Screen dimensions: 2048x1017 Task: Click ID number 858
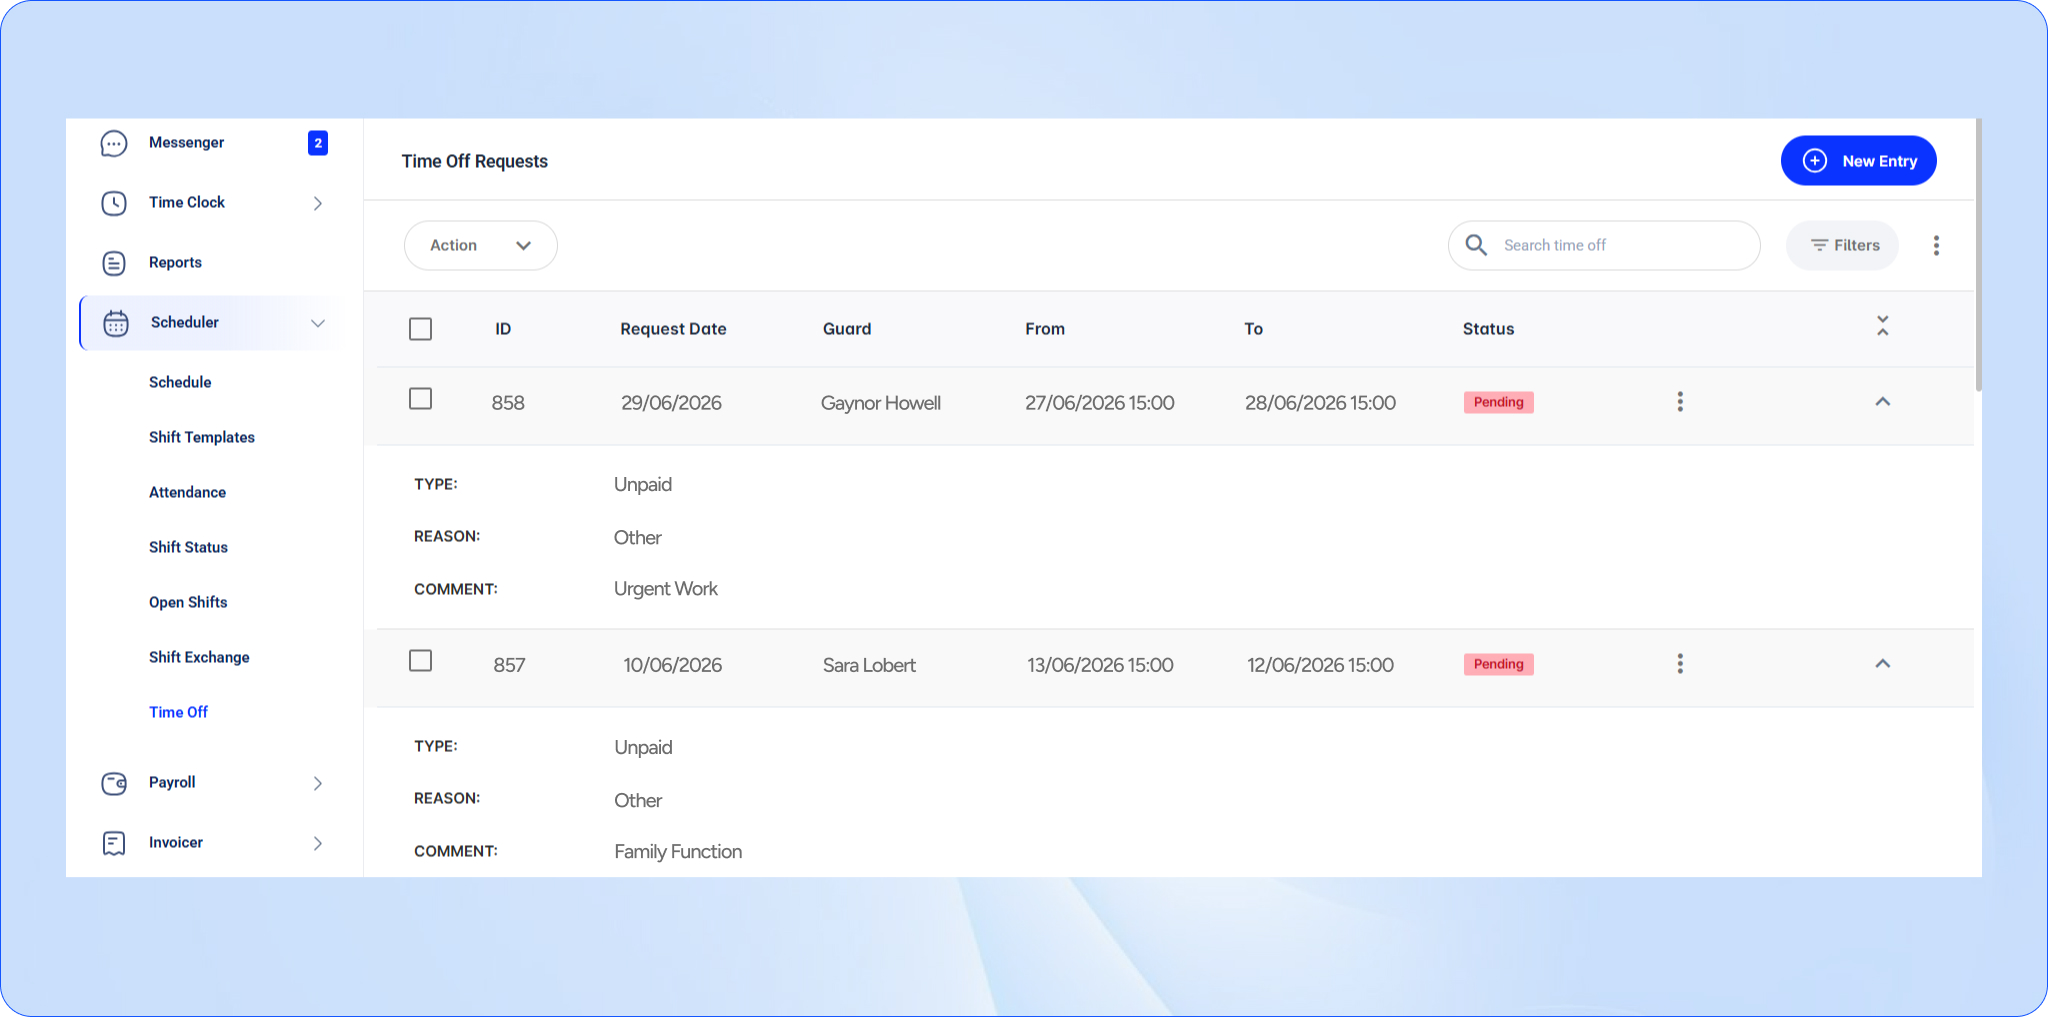pyautogui.click(x=508, y=403)
